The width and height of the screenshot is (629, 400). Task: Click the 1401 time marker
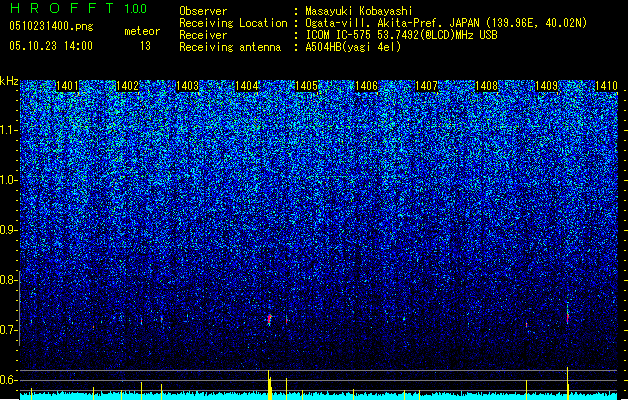67,86
